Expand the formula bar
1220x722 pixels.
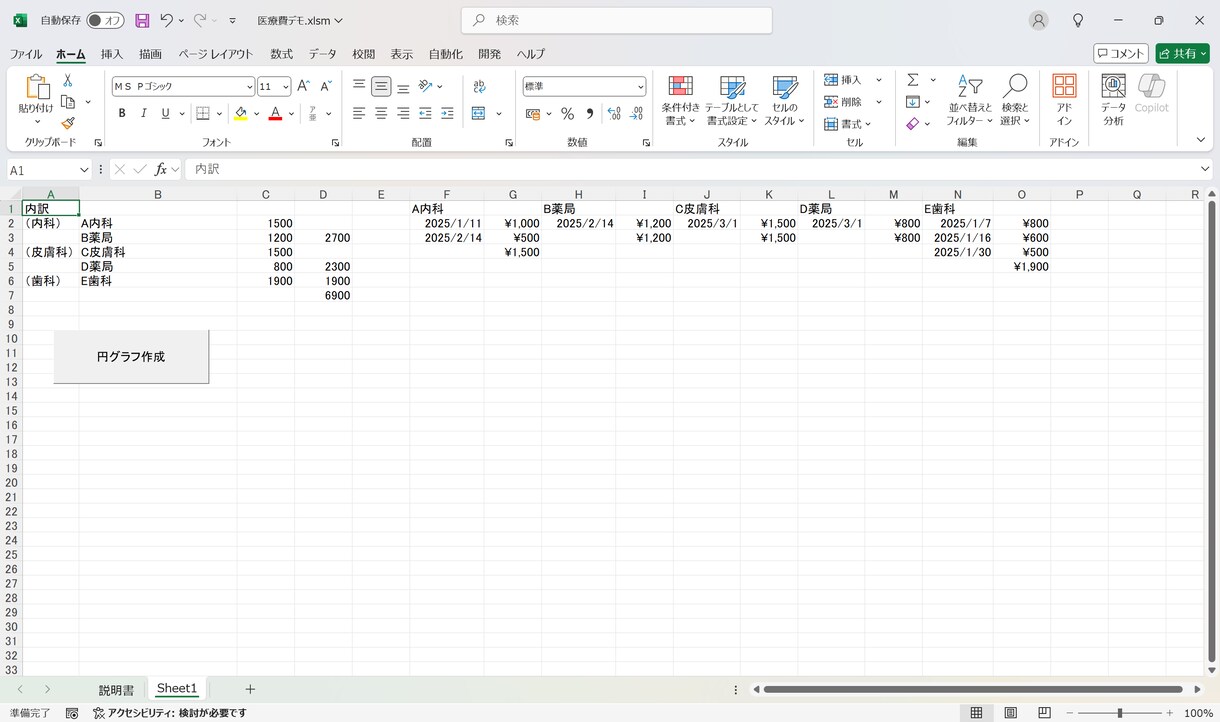coord(1204,170)
